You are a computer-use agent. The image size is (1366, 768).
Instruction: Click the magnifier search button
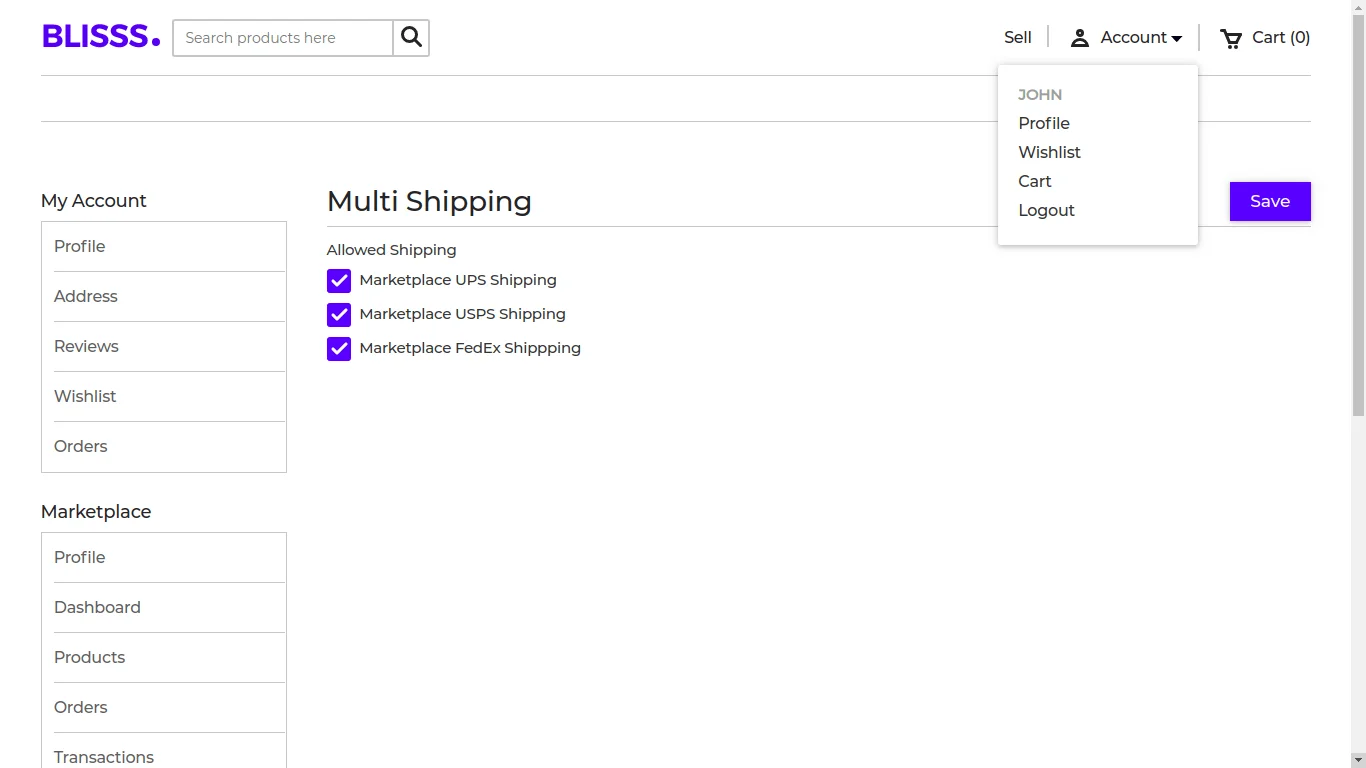coord(411,38)
